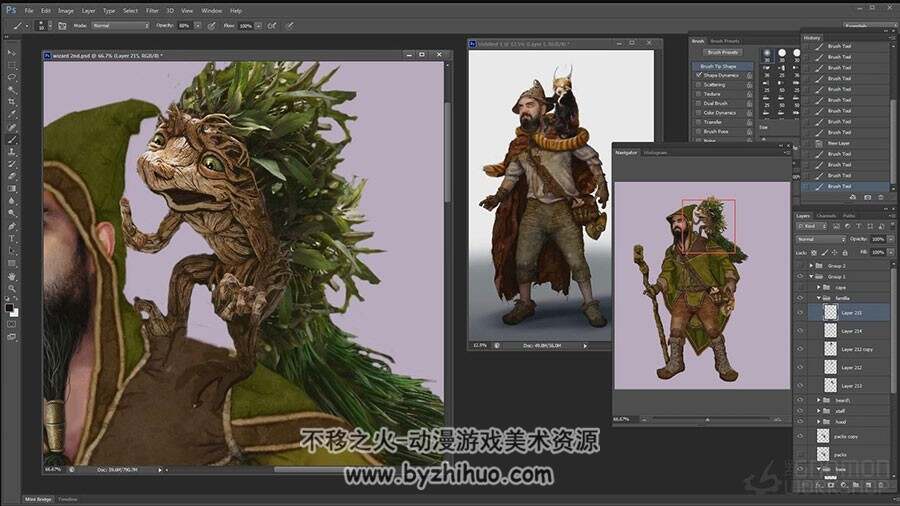Click the brush Flow value field

pyautogui.click(x=246, y=26)
